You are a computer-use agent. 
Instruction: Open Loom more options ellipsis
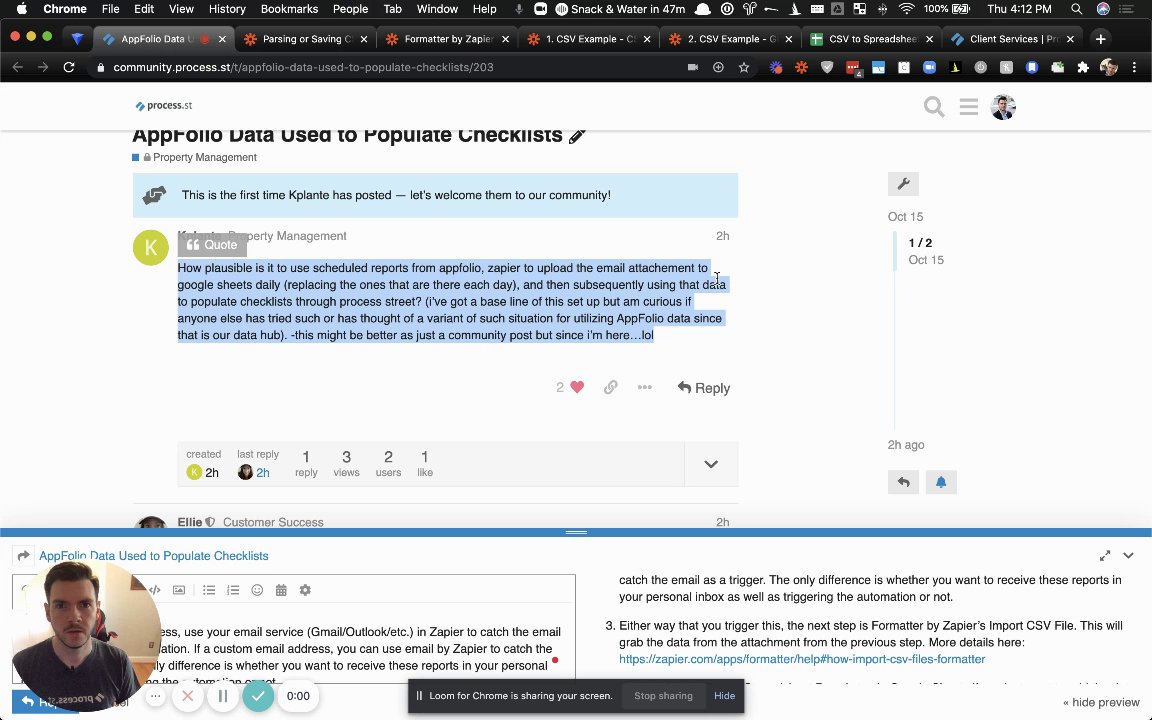pyautogui.click(x=155, y=696)
